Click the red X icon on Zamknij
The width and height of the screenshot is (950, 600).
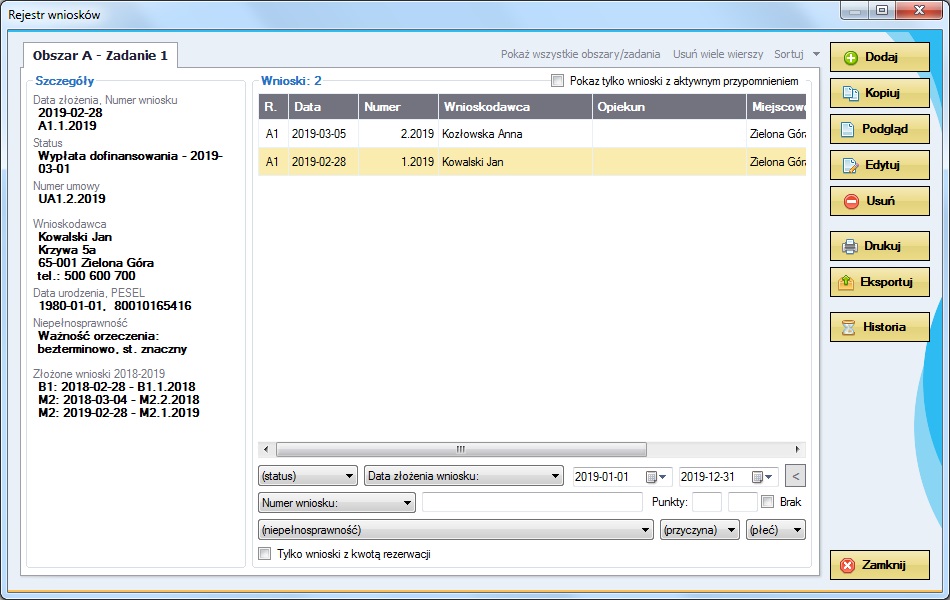coord(848,565)
